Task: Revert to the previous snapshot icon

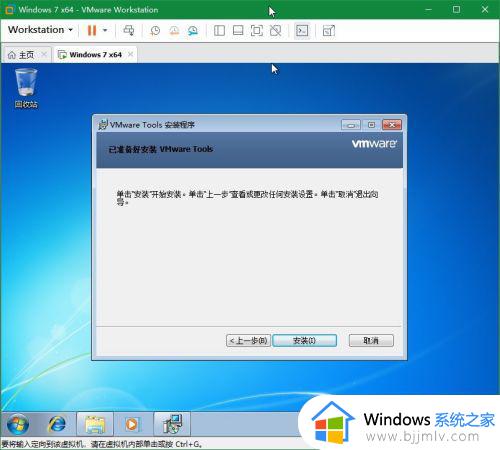Action: pyautogui.click(x=174, y=31)
